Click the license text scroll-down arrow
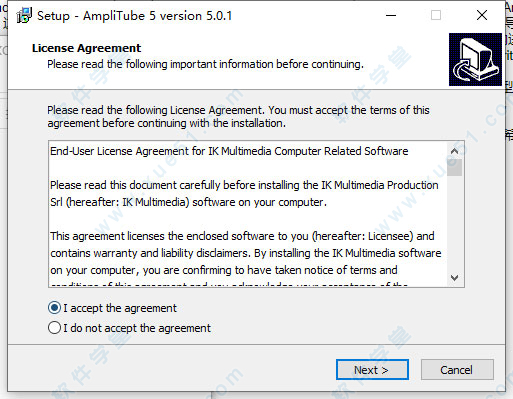This screenshot has height=399, width=513. point(454,277)
